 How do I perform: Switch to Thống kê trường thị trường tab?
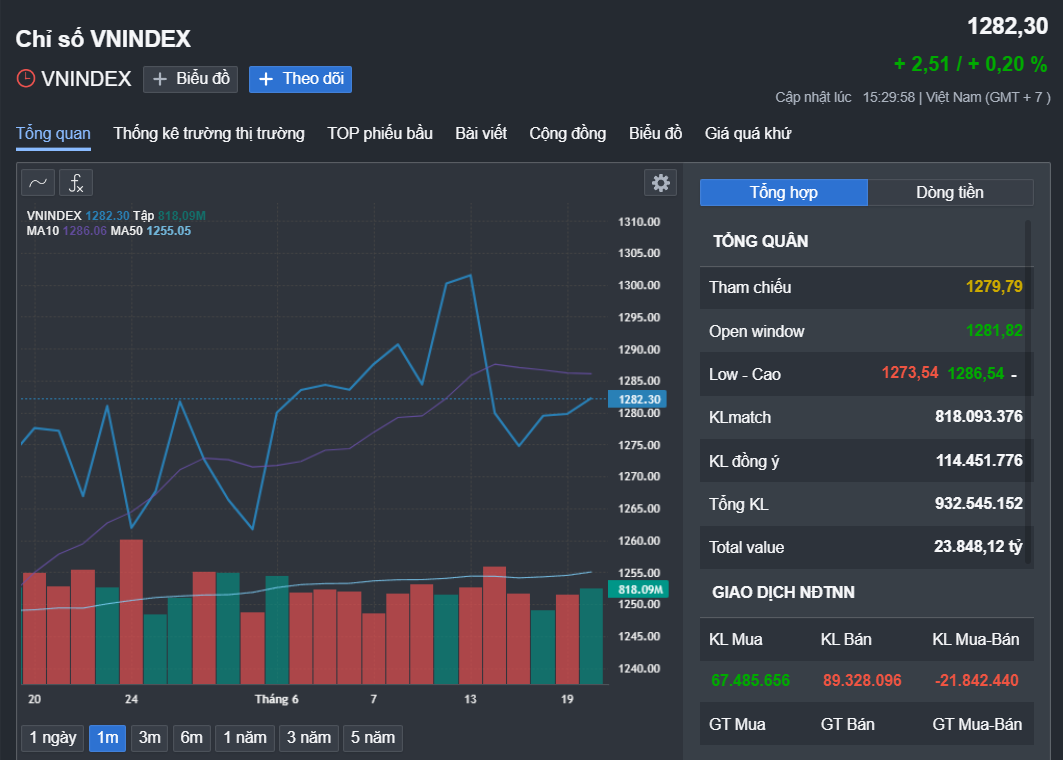tap(209, 134)
